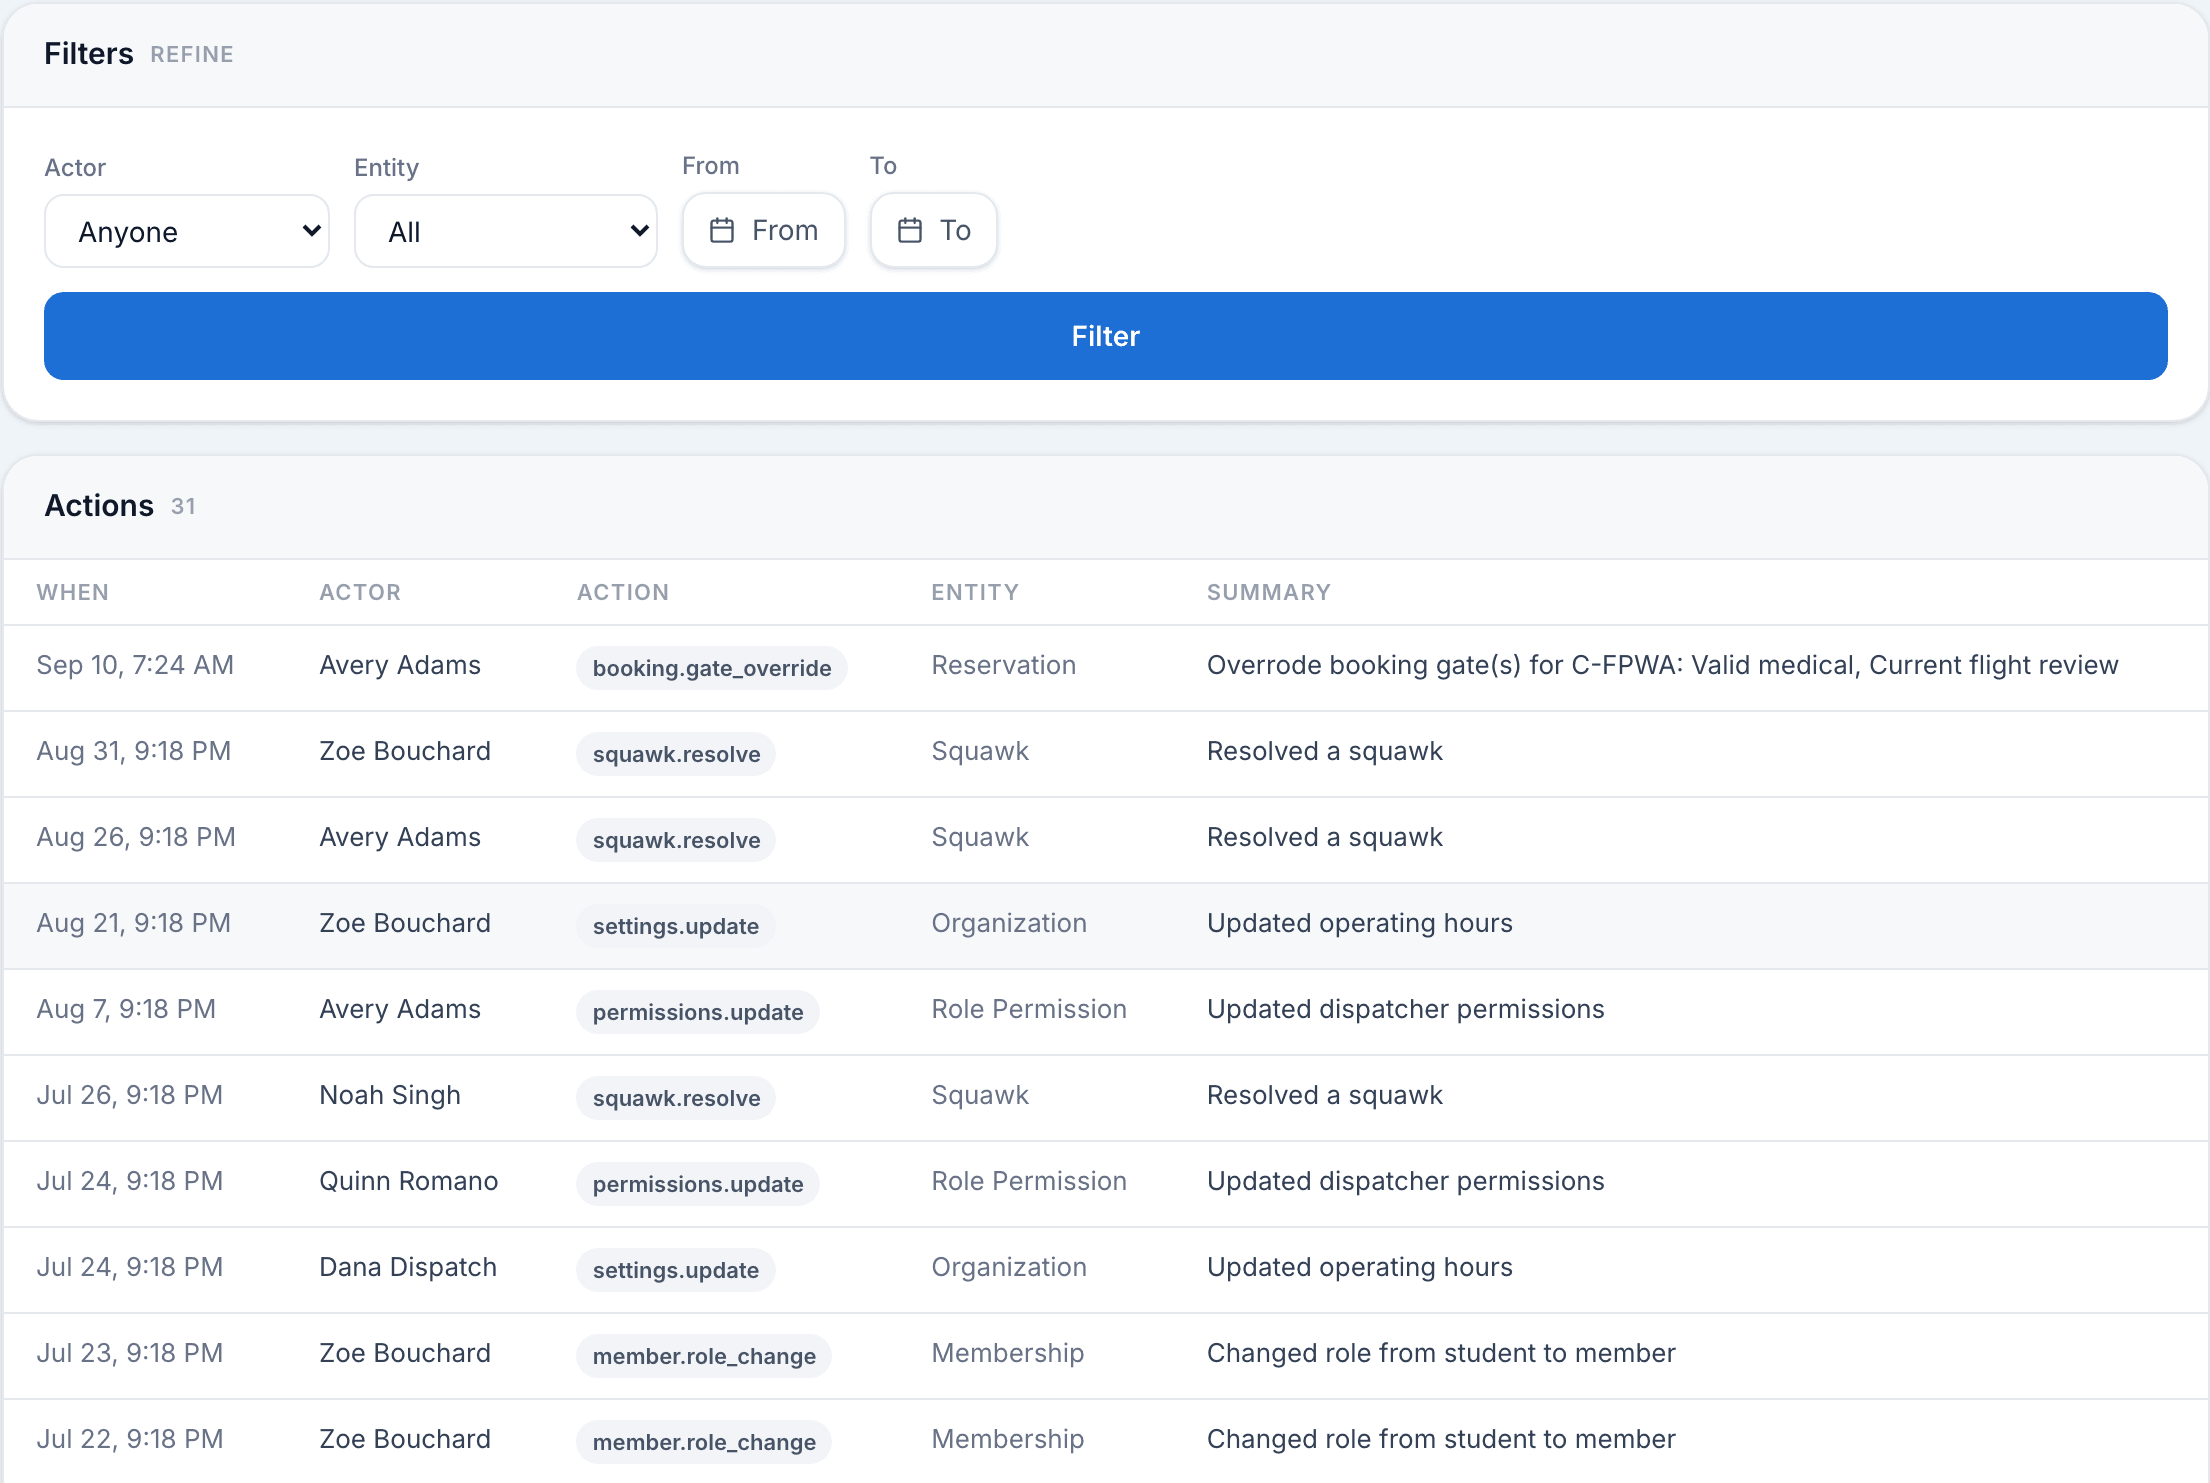Image resolution: width=2210 pixels, height=1483 pixels.
Task: Click settings.update badge in Dana Dispatch row
Action: [x=676, y=1270]
